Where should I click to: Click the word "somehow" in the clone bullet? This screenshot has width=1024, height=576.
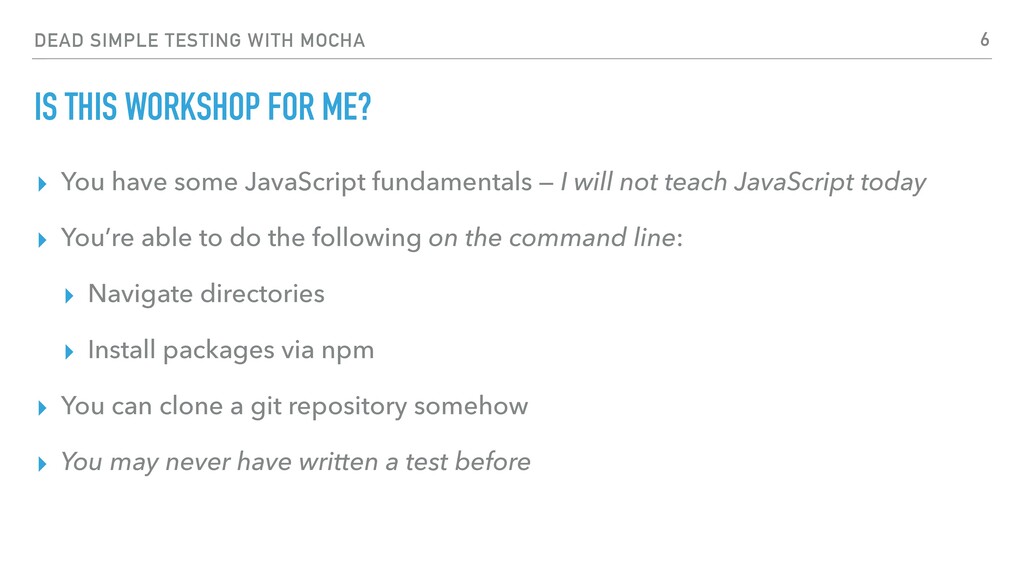pos(471,406)
